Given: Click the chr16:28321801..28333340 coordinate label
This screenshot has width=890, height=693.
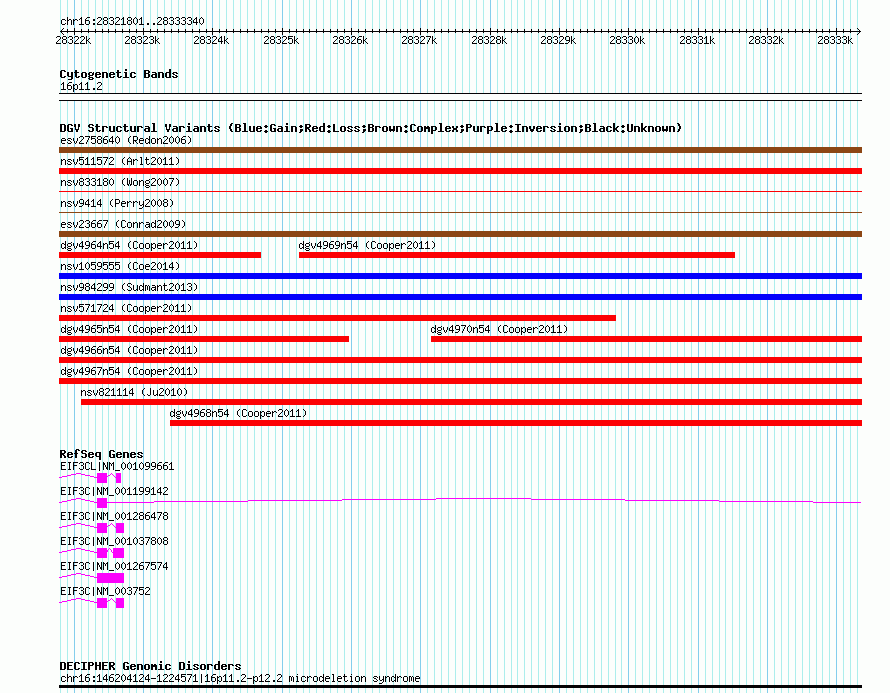Looking at the screenshot, I should click(132, 22).
